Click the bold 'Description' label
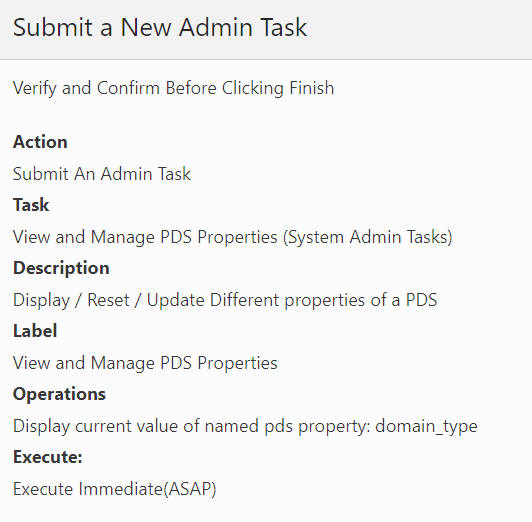 pyautogui.click(x=61, y=268)
